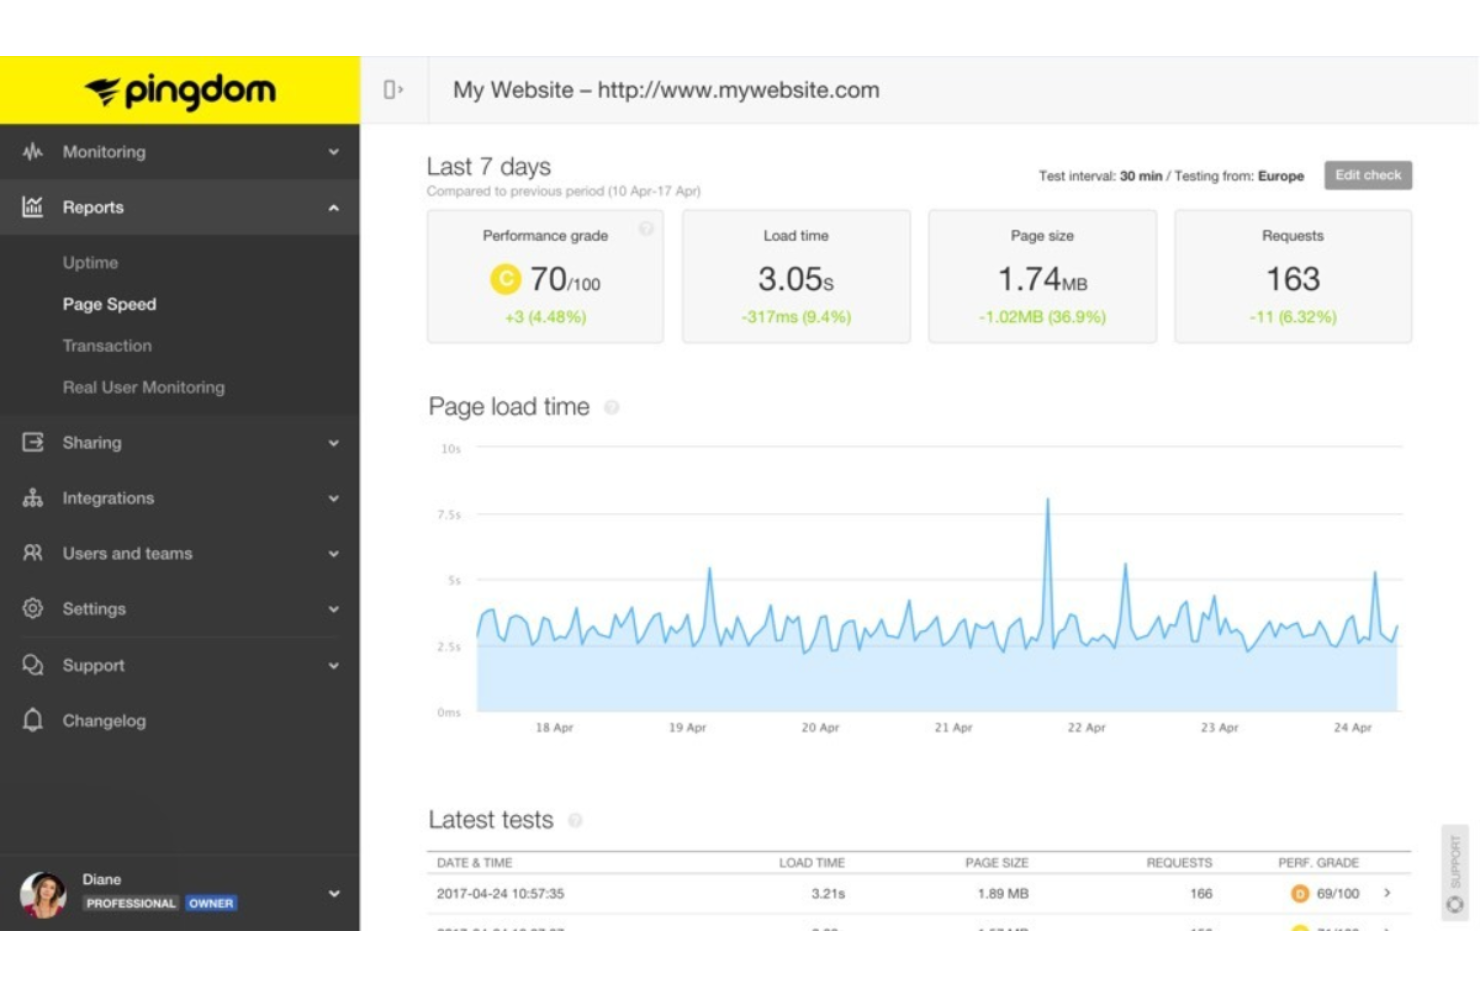Collapse the Reports section
This screenshot has width=1480, height=987.
point(333,207)
